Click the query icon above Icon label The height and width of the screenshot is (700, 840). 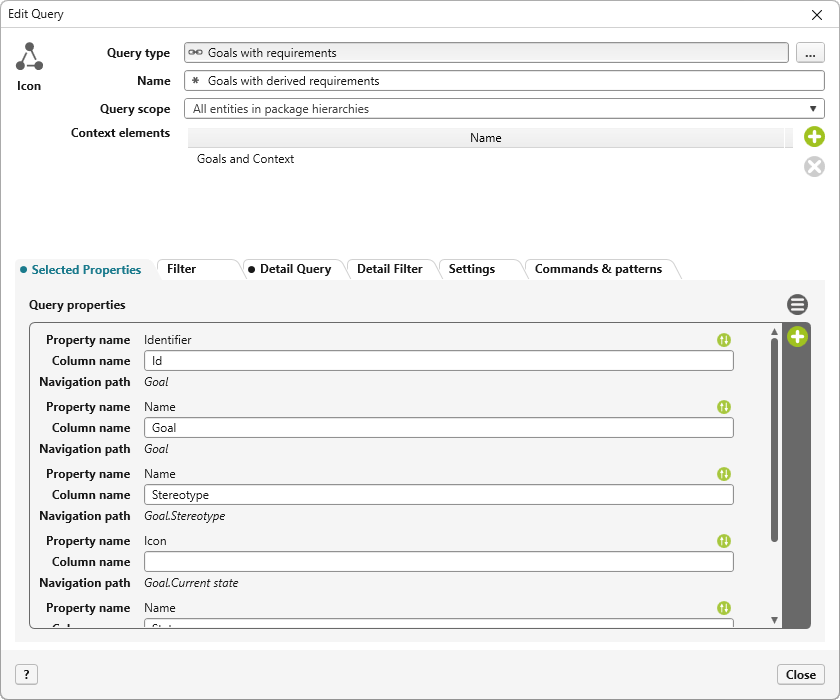coord(29,57)
